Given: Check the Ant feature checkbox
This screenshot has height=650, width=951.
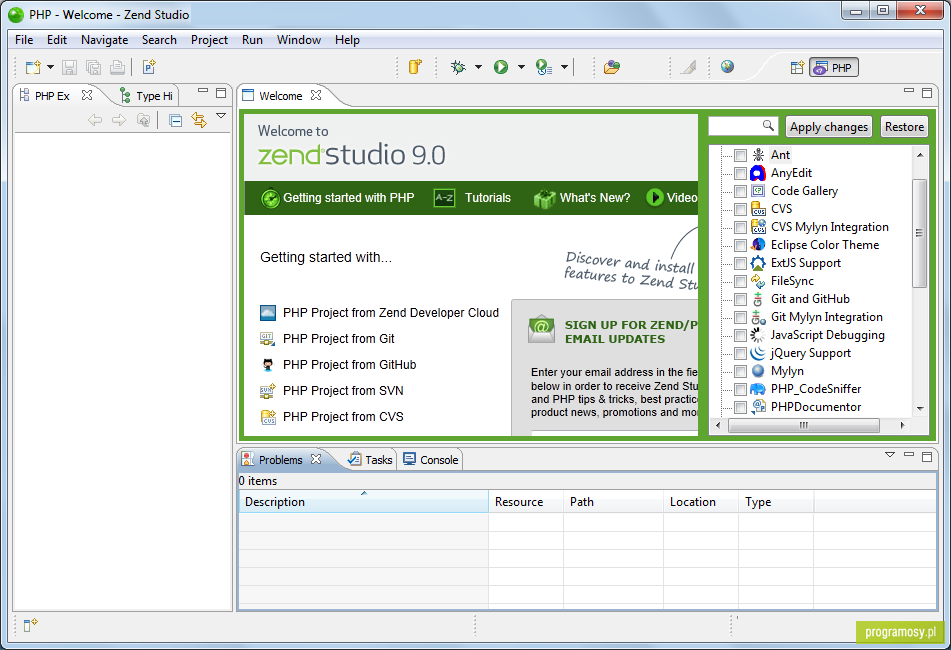Looking at the screenshot, I should pos(740,155).
